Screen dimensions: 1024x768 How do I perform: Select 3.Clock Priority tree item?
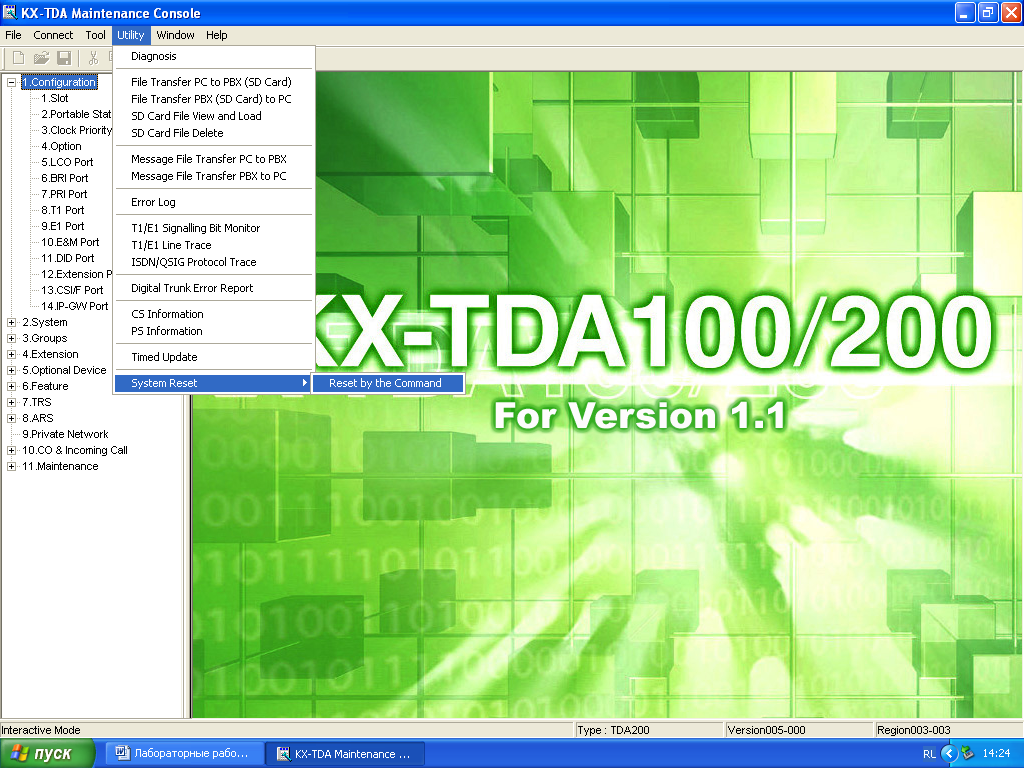tap(76, 131)
